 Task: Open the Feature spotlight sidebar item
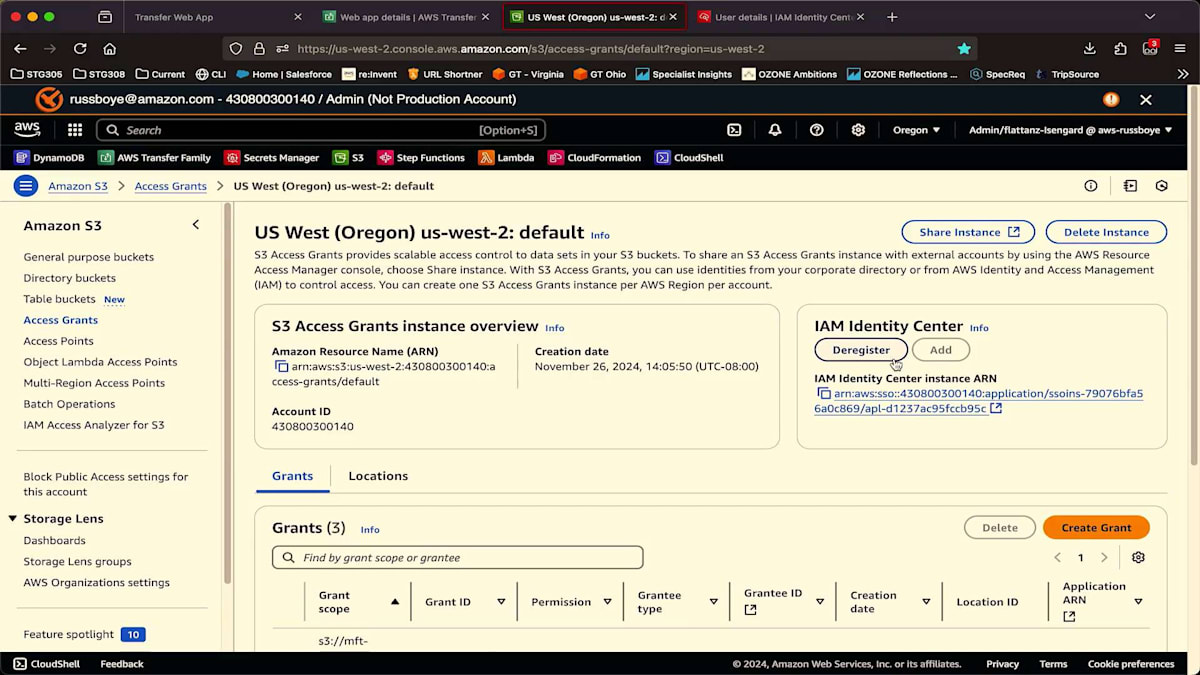85,634
